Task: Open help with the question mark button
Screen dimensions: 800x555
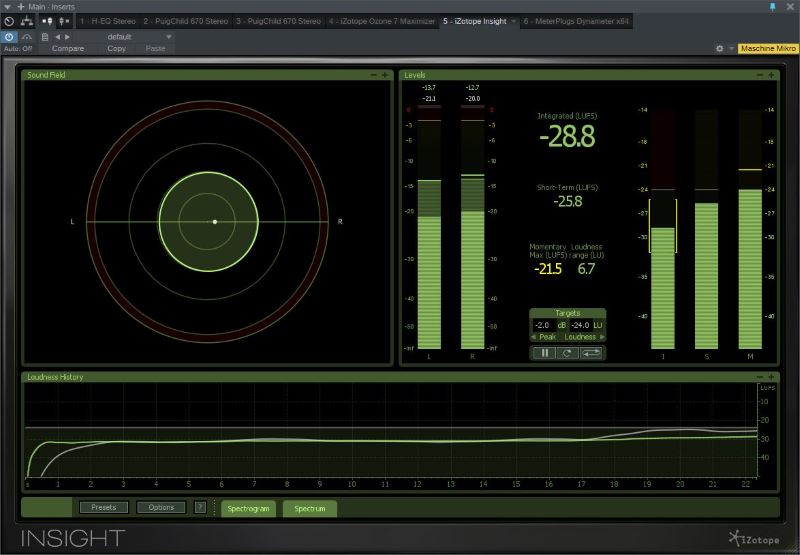Action: click(x=200, y=507)
